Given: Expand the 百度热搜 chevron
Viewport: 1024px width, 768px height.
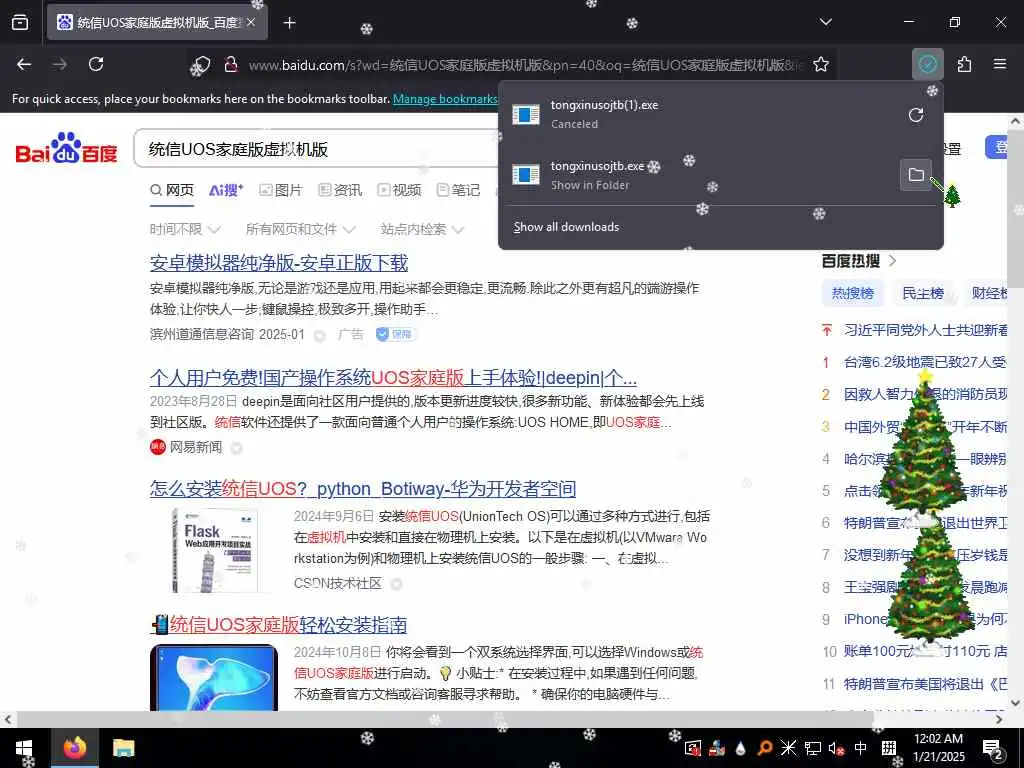Looking at the screenshot, I should pos(893,261).
